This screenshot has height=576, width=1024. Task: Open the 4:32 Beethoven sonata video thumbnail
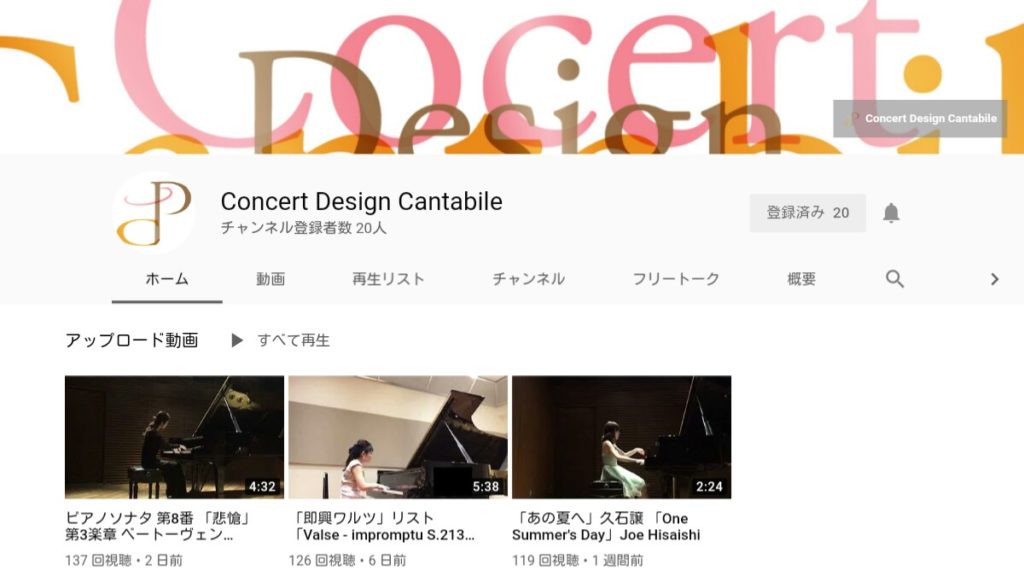pos(174,437)
